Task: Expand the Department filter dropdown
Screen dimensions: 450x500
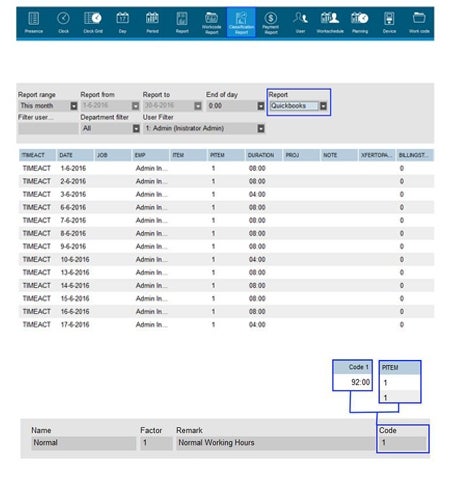Action: (136, 128)
